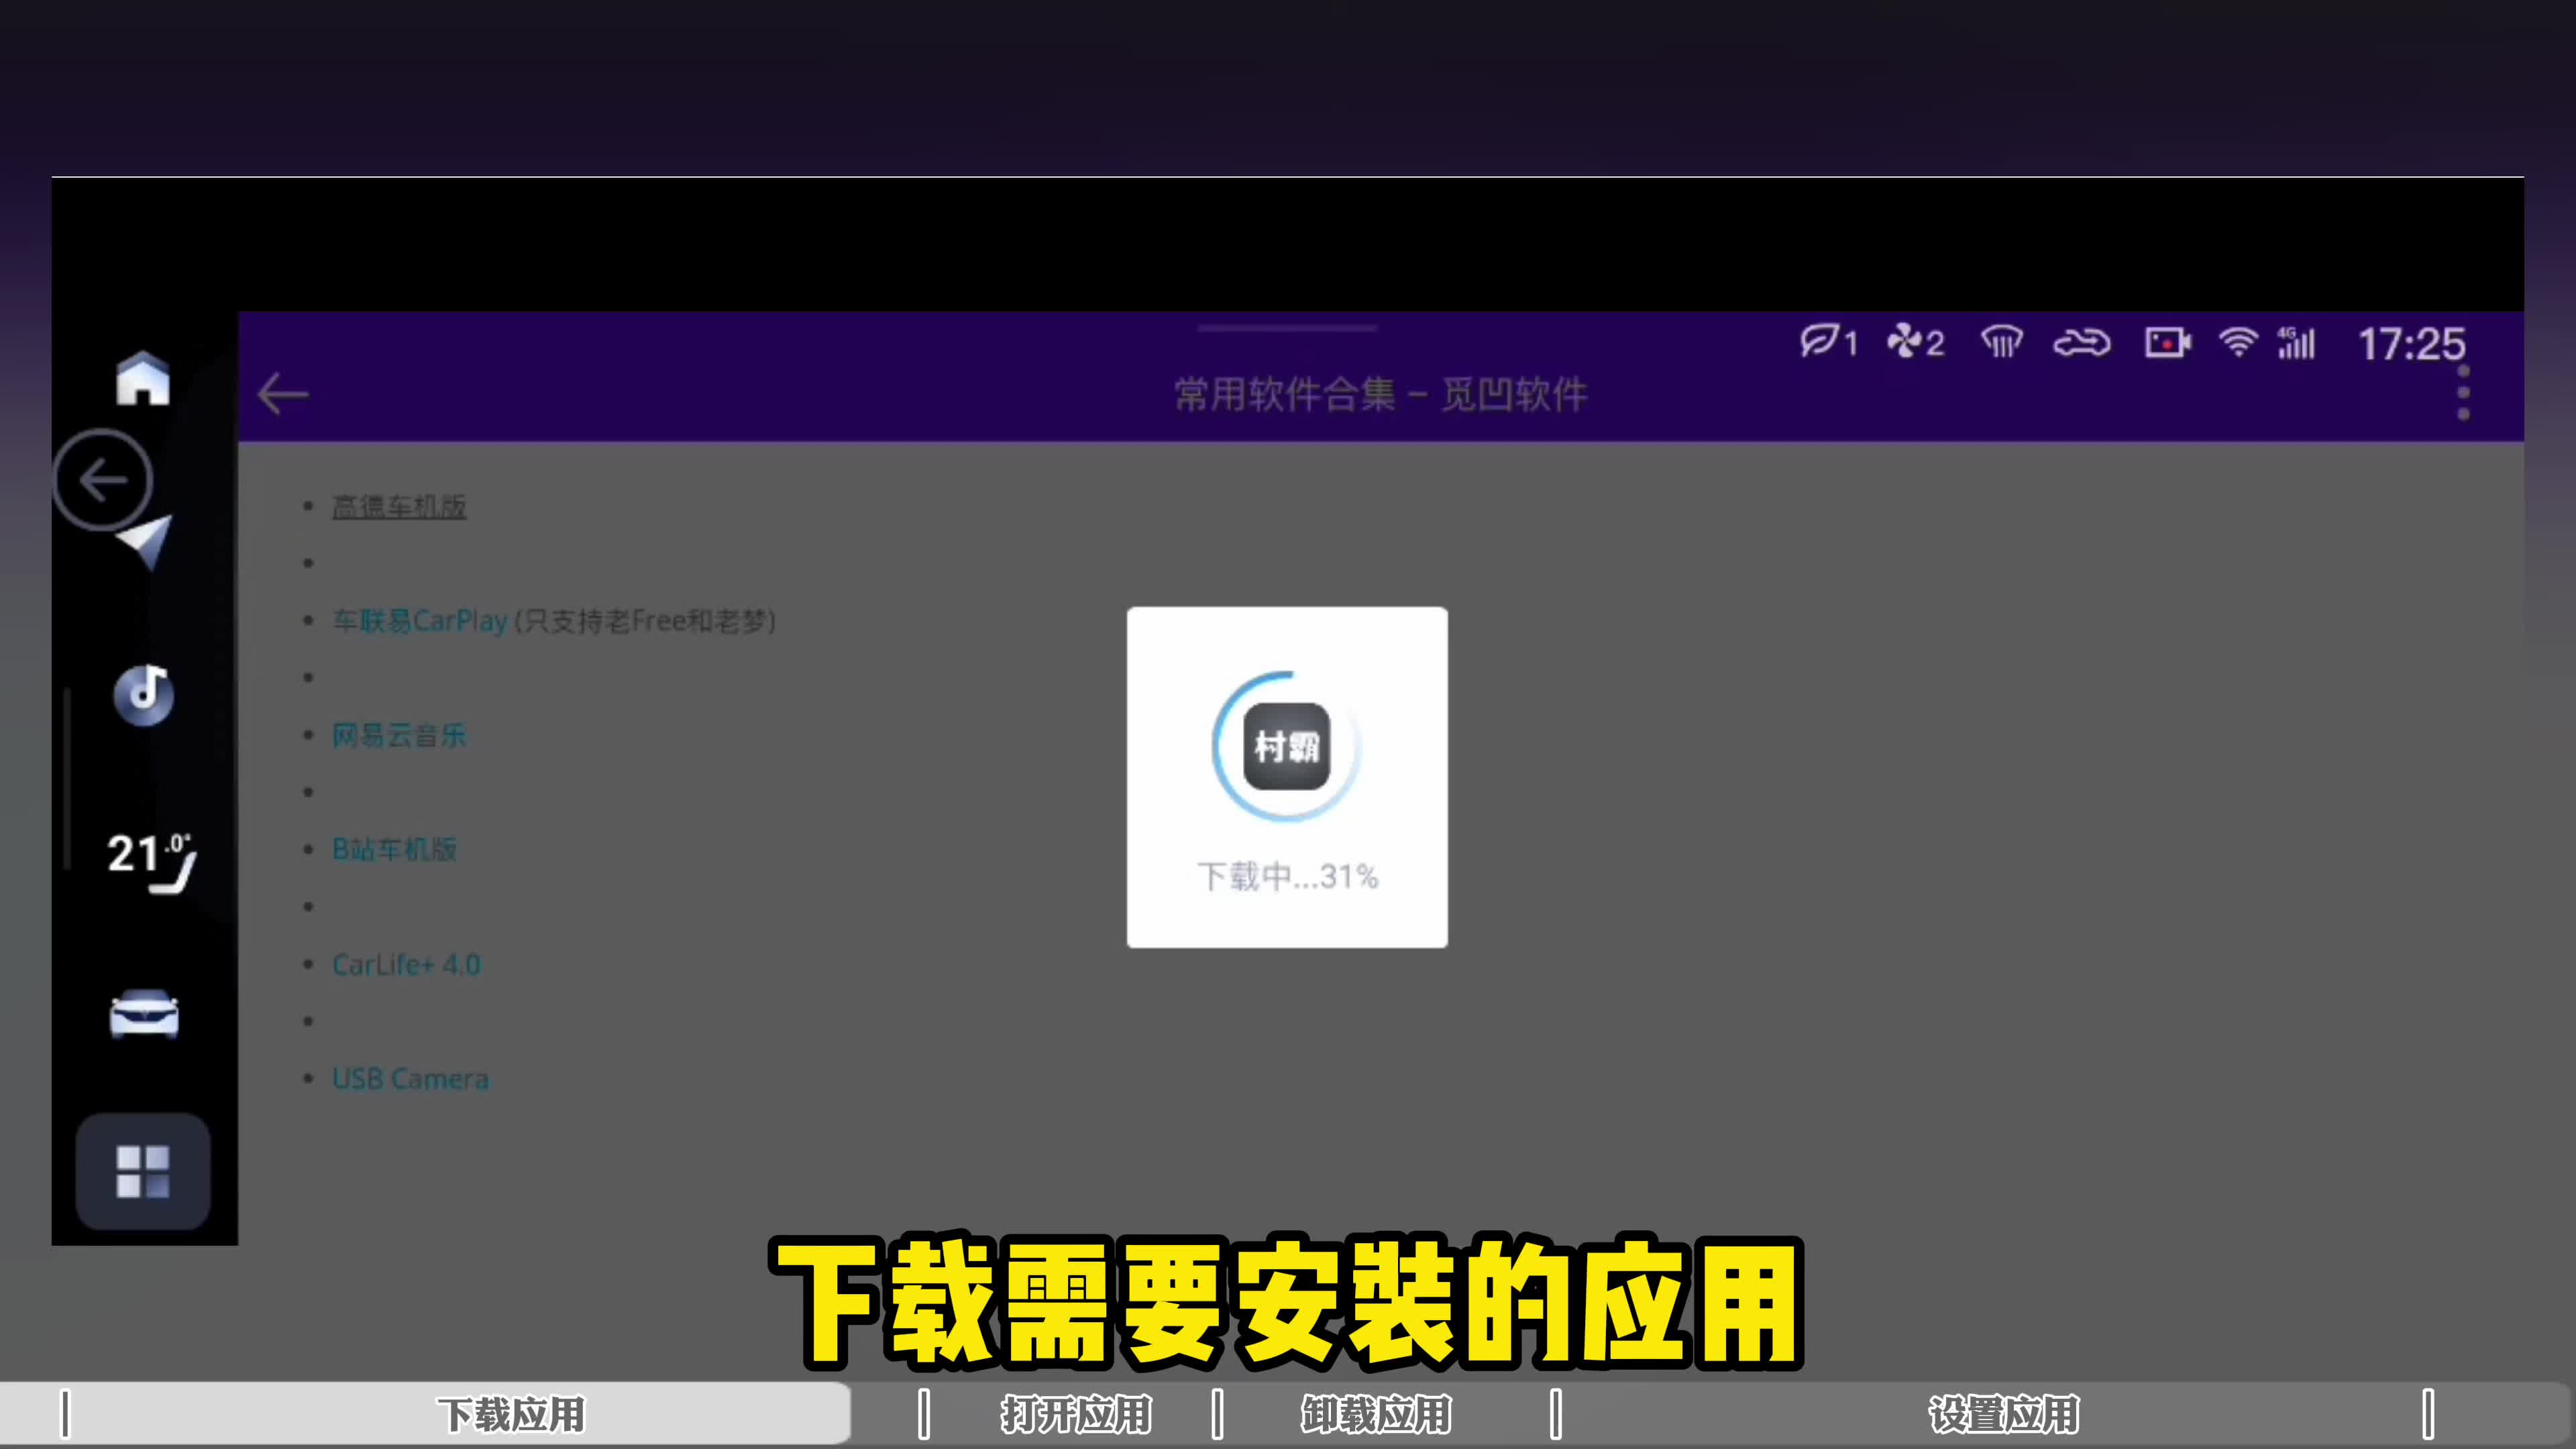The width and height of the screenshot is (2576, 1449).
Task: Click the 村霸 download progress indicator
Action: 1286,746
